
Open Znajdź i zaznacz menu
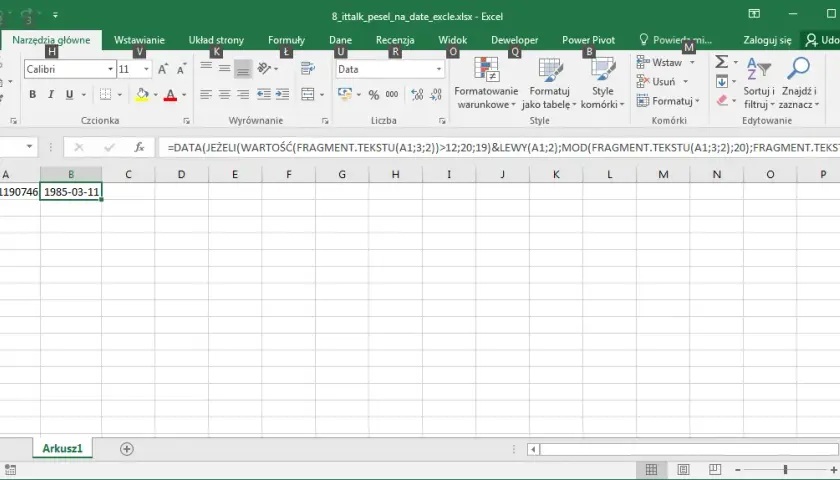[799, 83]
